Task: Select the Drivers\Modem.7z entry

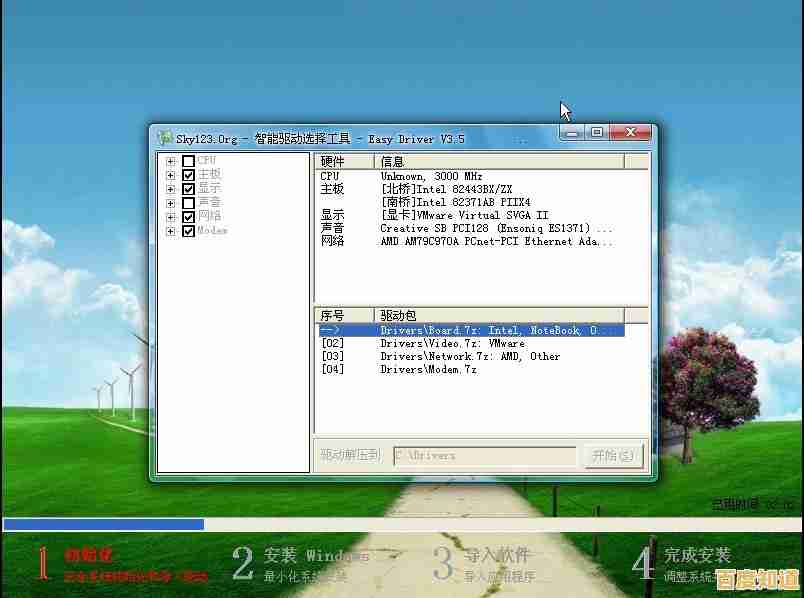Action: (x=428, y=369)
